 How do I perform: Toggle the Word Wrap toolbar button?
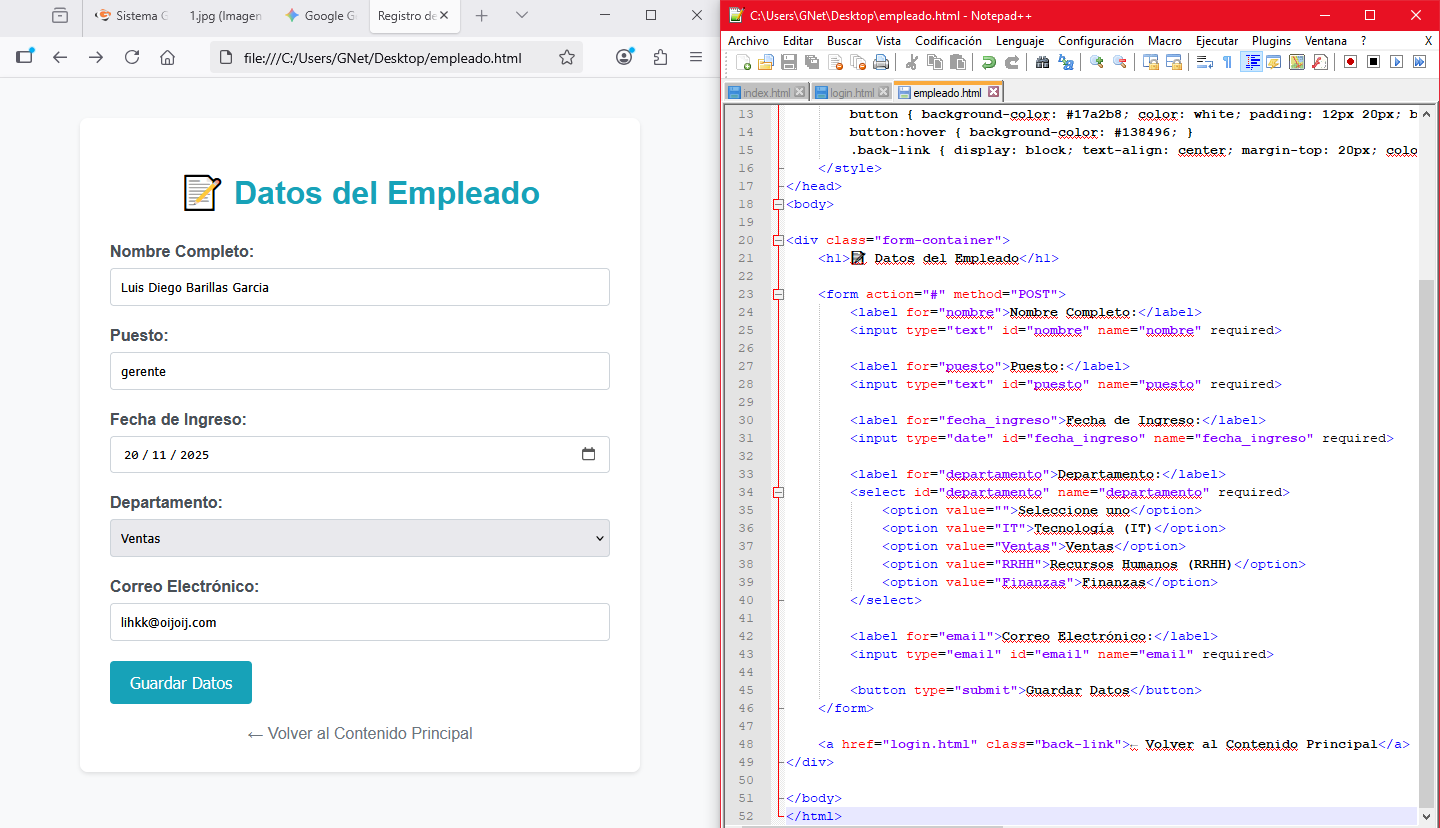(x=1205, y=62)
